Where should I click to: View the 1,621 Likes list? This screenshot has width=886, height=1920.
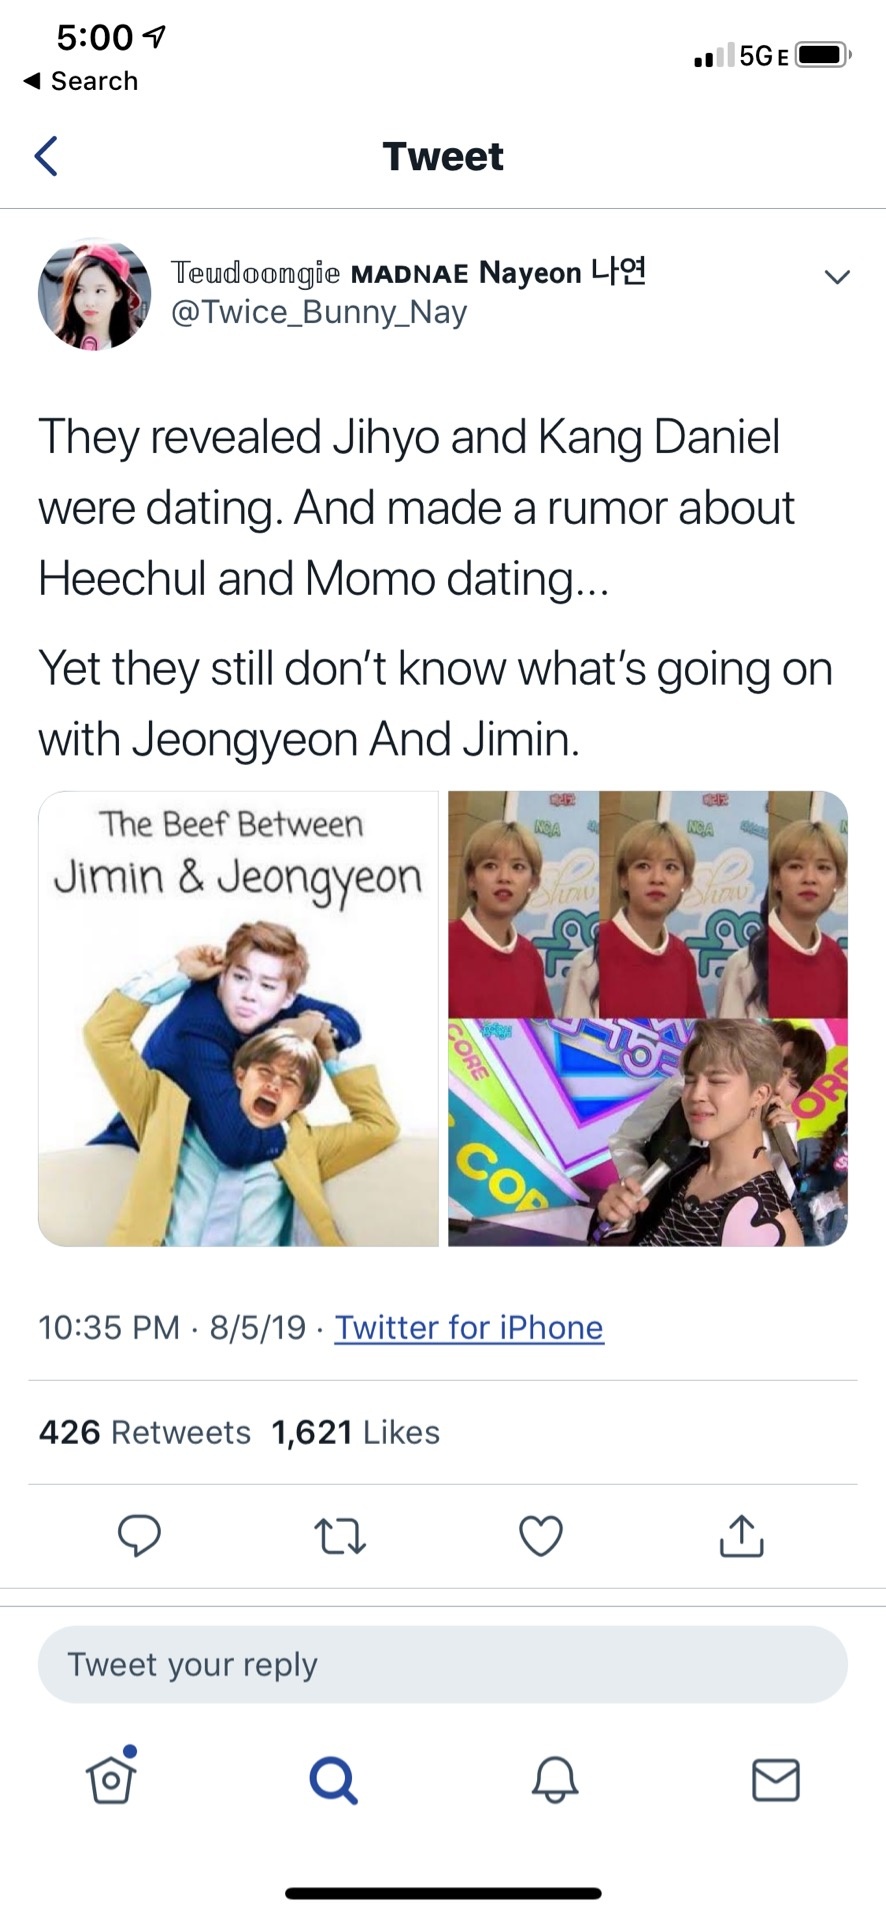click(356, 1432)
